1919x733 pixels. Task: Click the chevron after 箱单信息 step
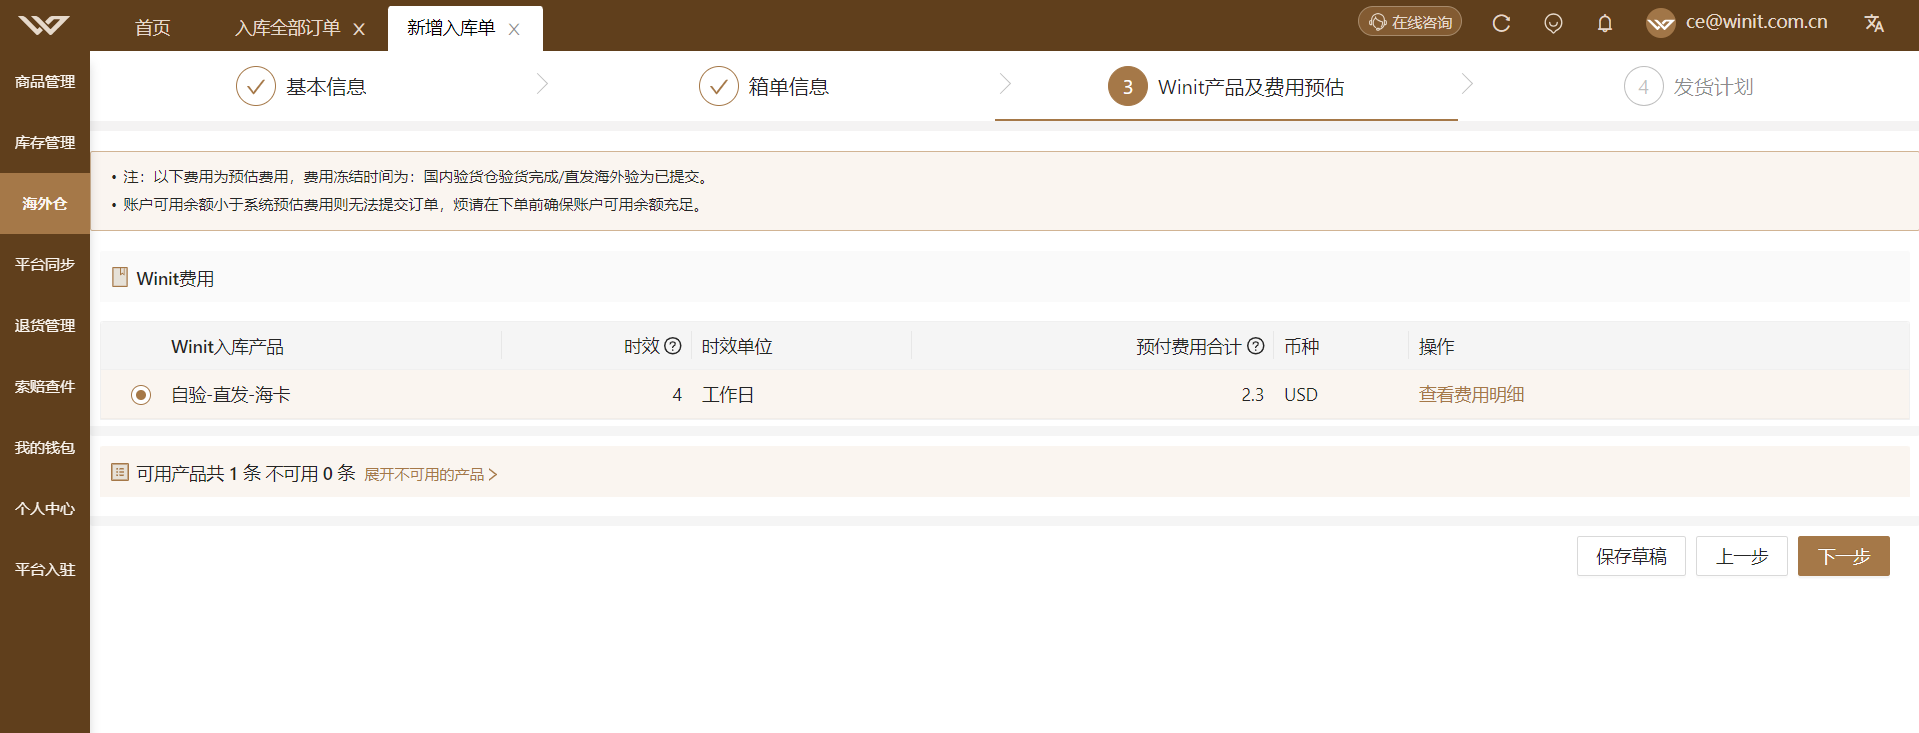(x=1005, y=84)
